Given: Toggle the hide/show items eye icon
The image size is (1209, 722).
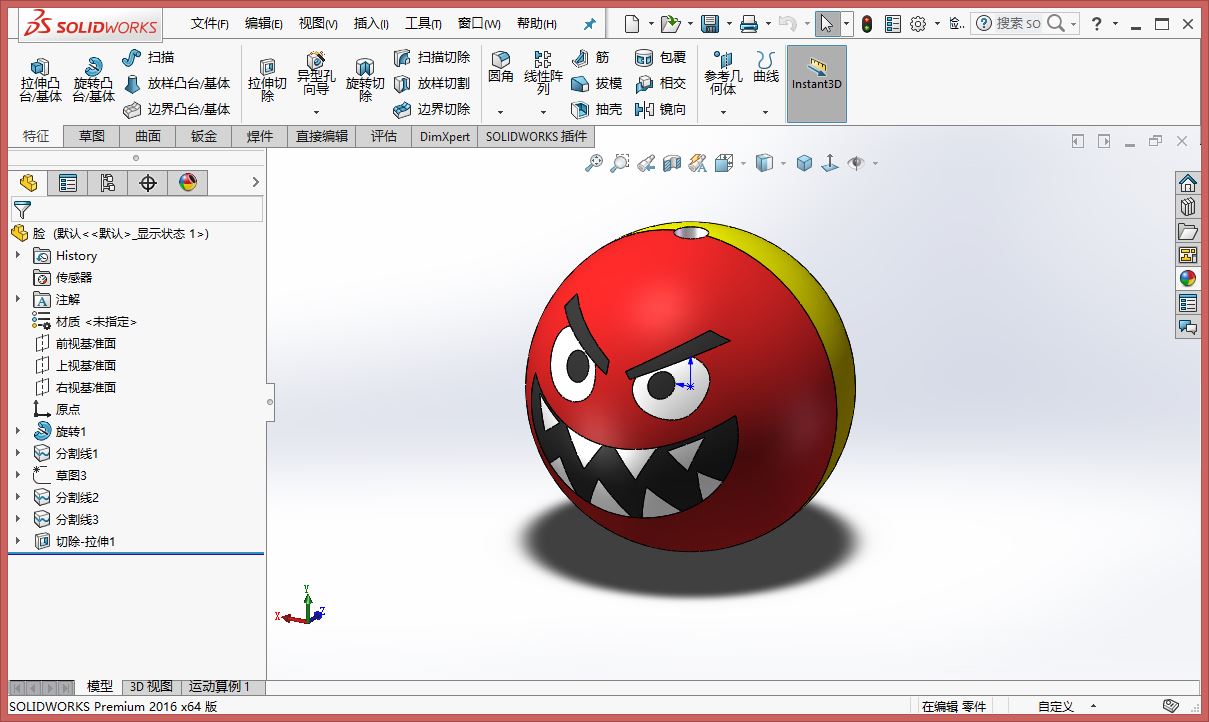Looking at the screenshot, I should coord(856,163).
